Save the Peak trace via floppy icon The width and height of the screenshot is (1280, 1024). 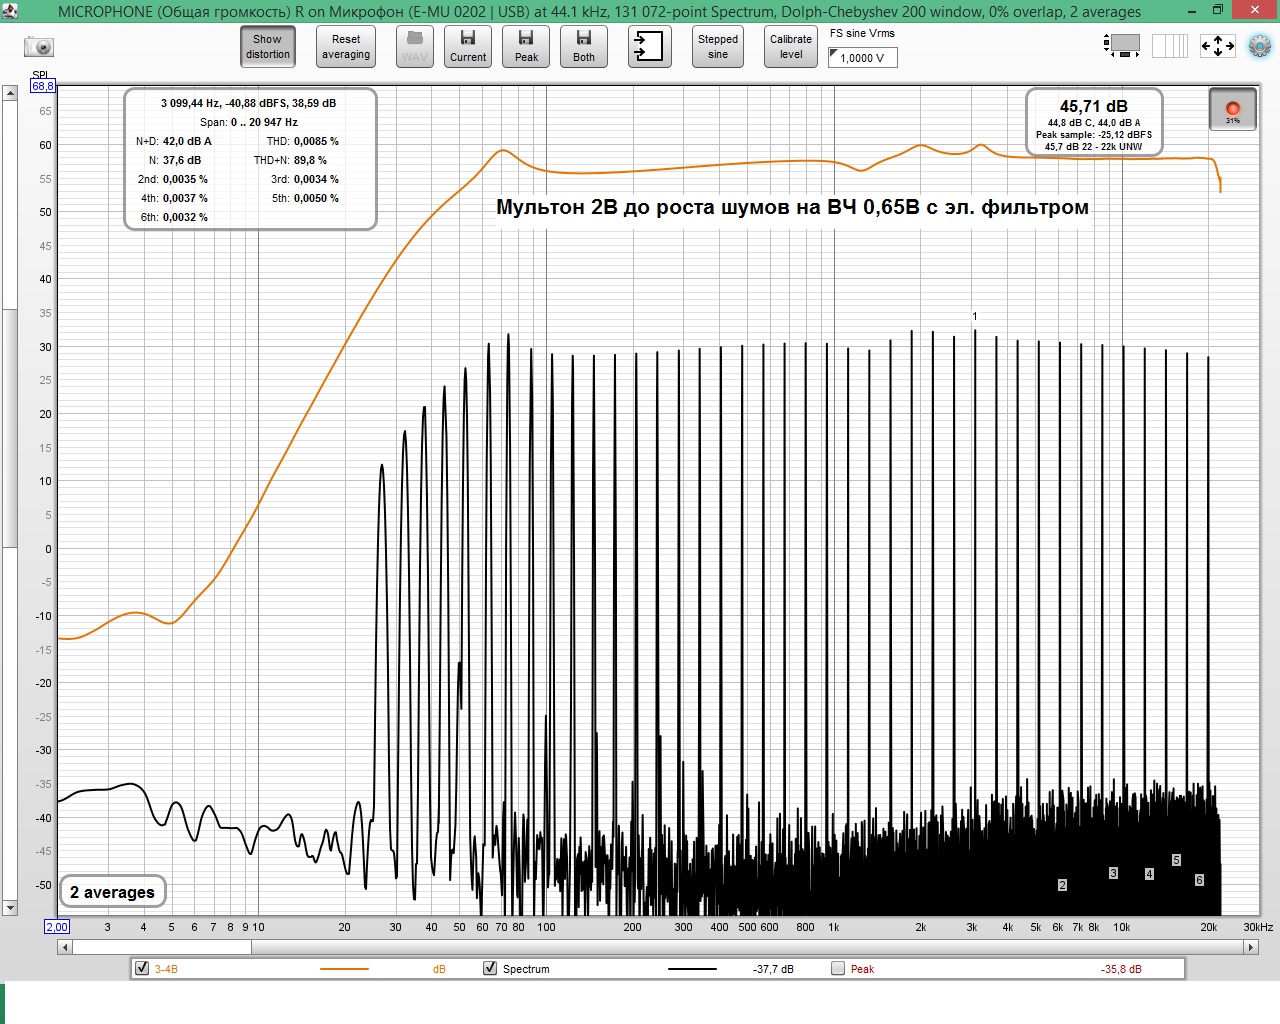click(x=526, y=46)
